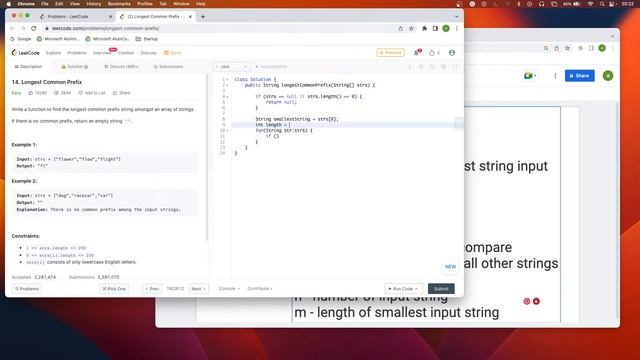Toggle editor fullscreen icon

[x=455, y=67]
